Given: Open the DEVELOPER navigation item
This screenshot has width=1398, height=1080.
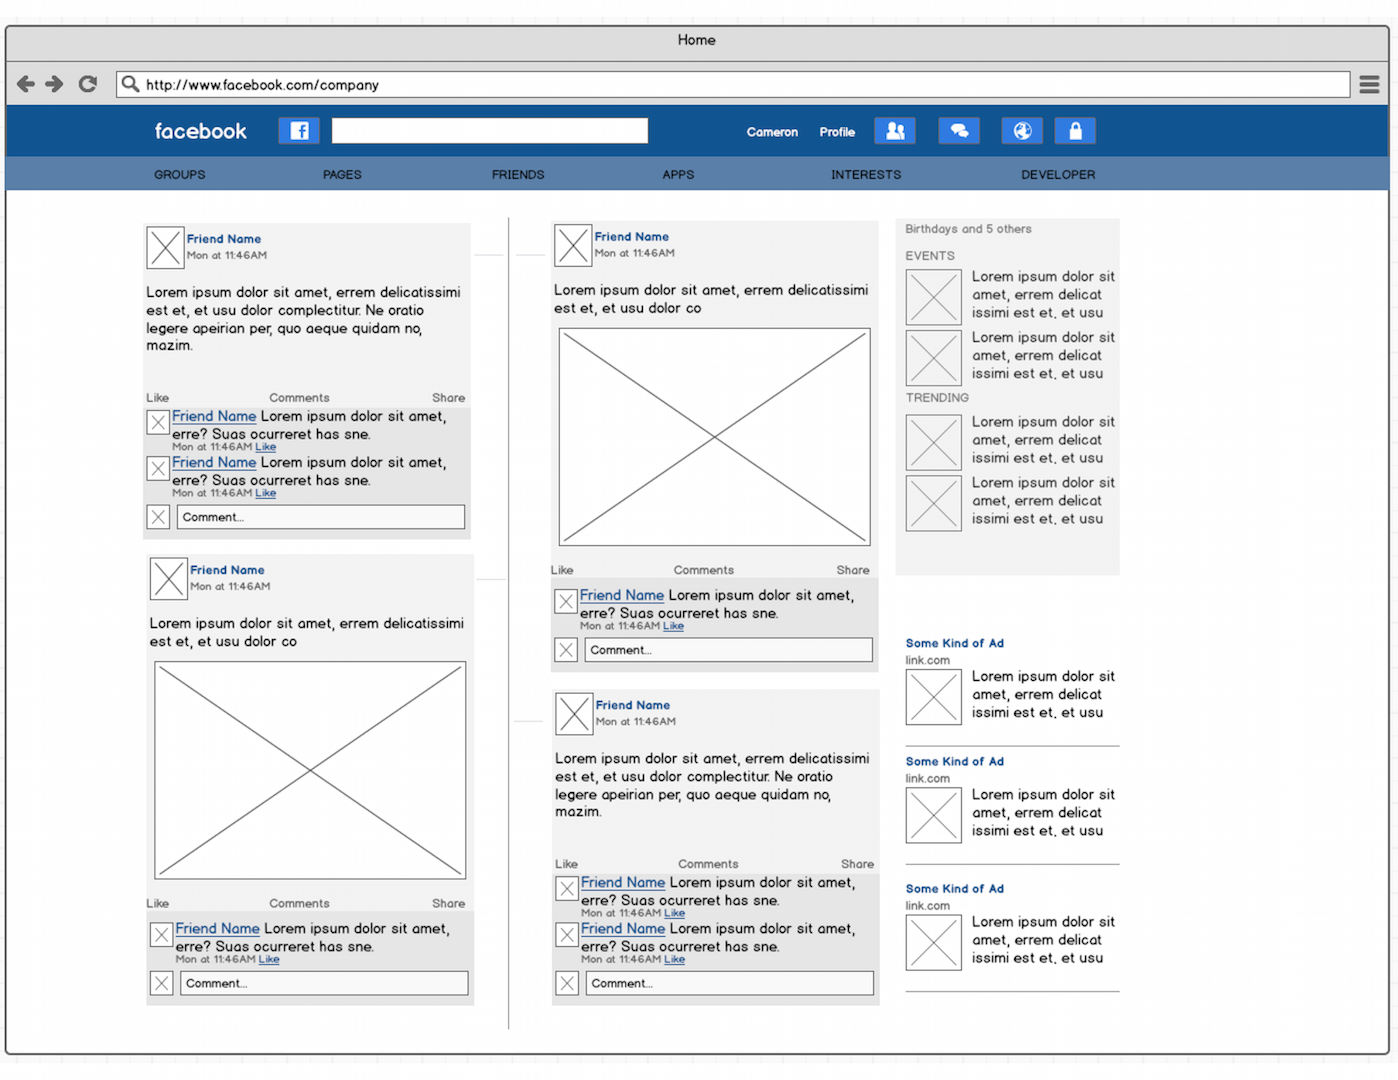Looking at the screenshot, I should coord(1058,174).
